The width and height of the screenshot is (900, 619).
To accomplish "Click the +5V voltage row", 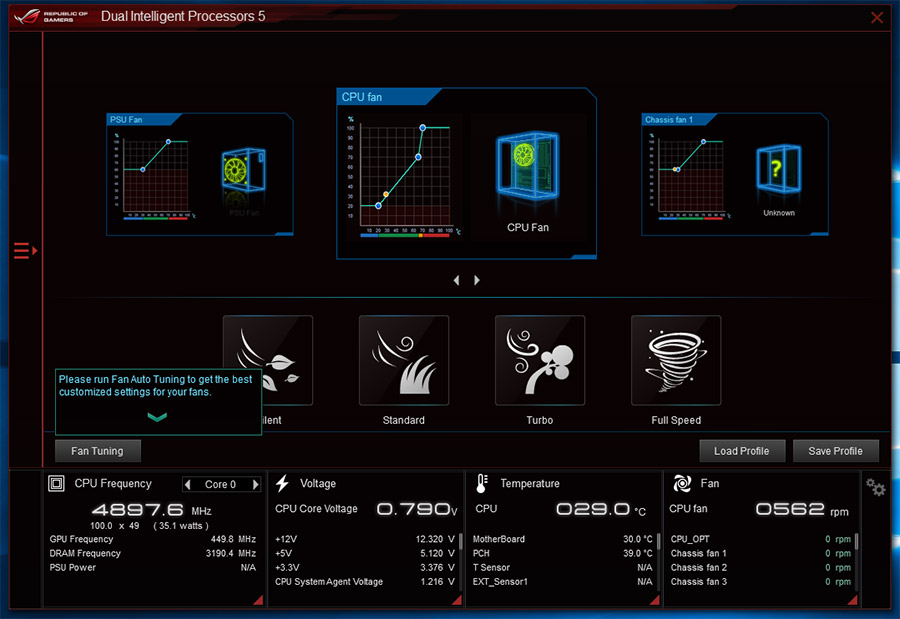I will [365, 554].
